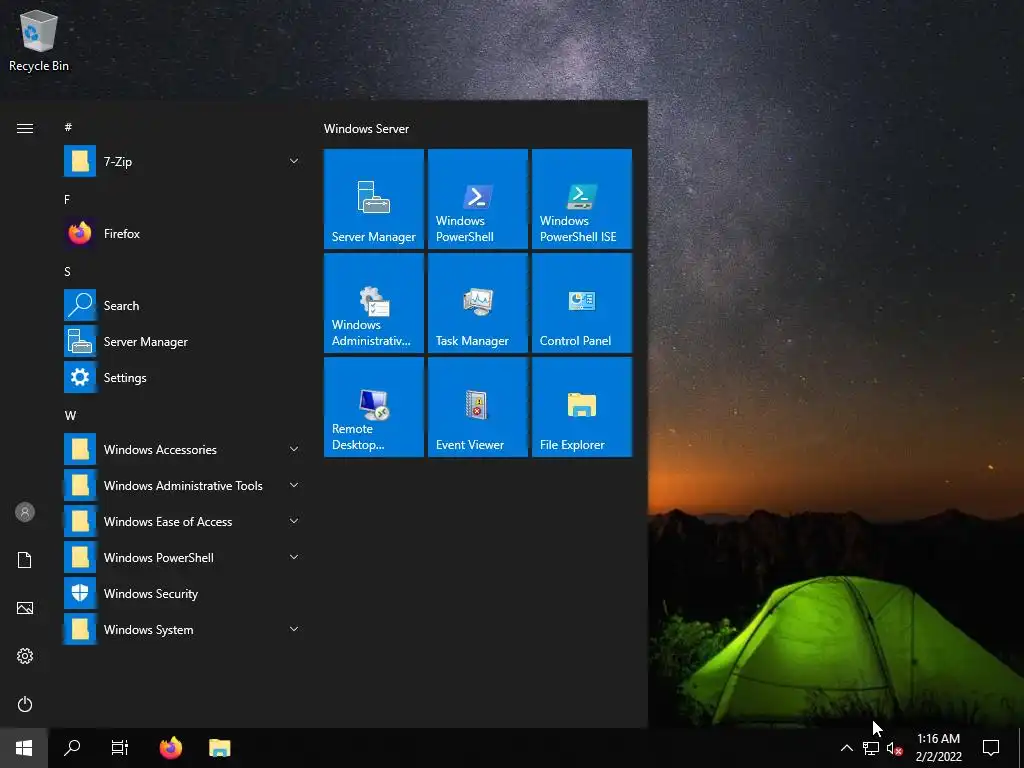Expand the Windows Accessories folder chevron
This screenshot has width=1024, height=768.
294,449
